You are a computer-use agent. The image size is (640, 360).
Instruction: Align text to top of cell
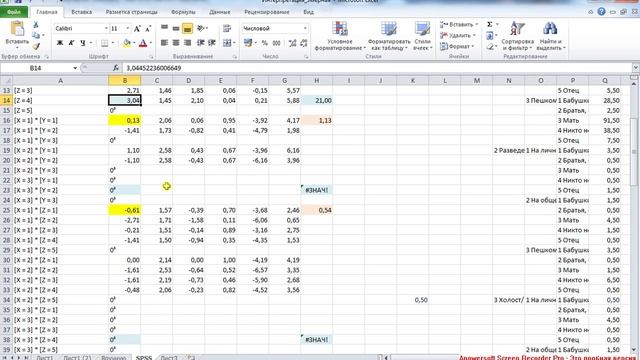164,28
